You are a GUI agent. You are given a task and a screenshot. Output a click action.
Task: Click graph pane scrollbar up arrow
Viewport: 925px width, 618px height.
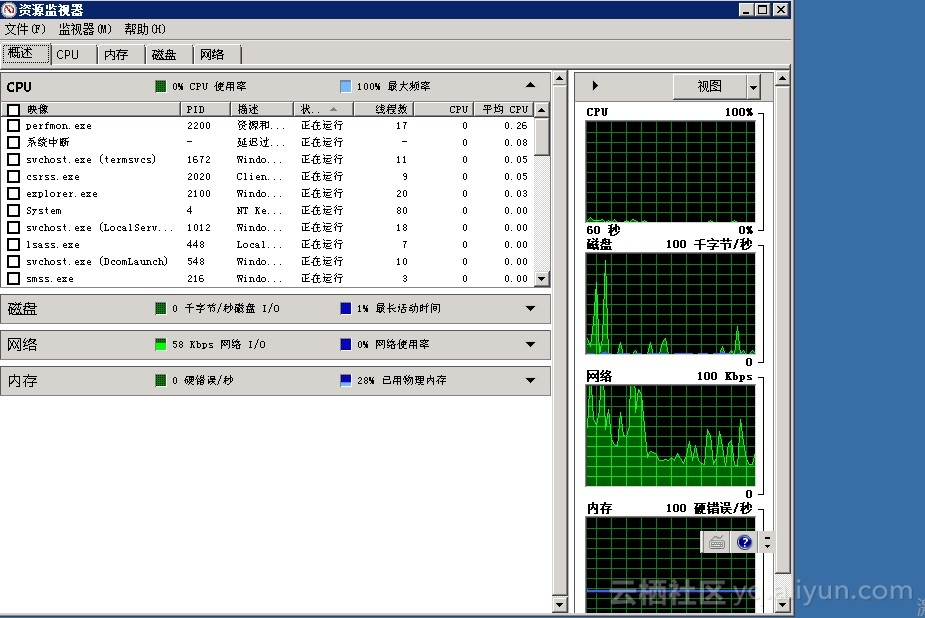click(782, 78)
